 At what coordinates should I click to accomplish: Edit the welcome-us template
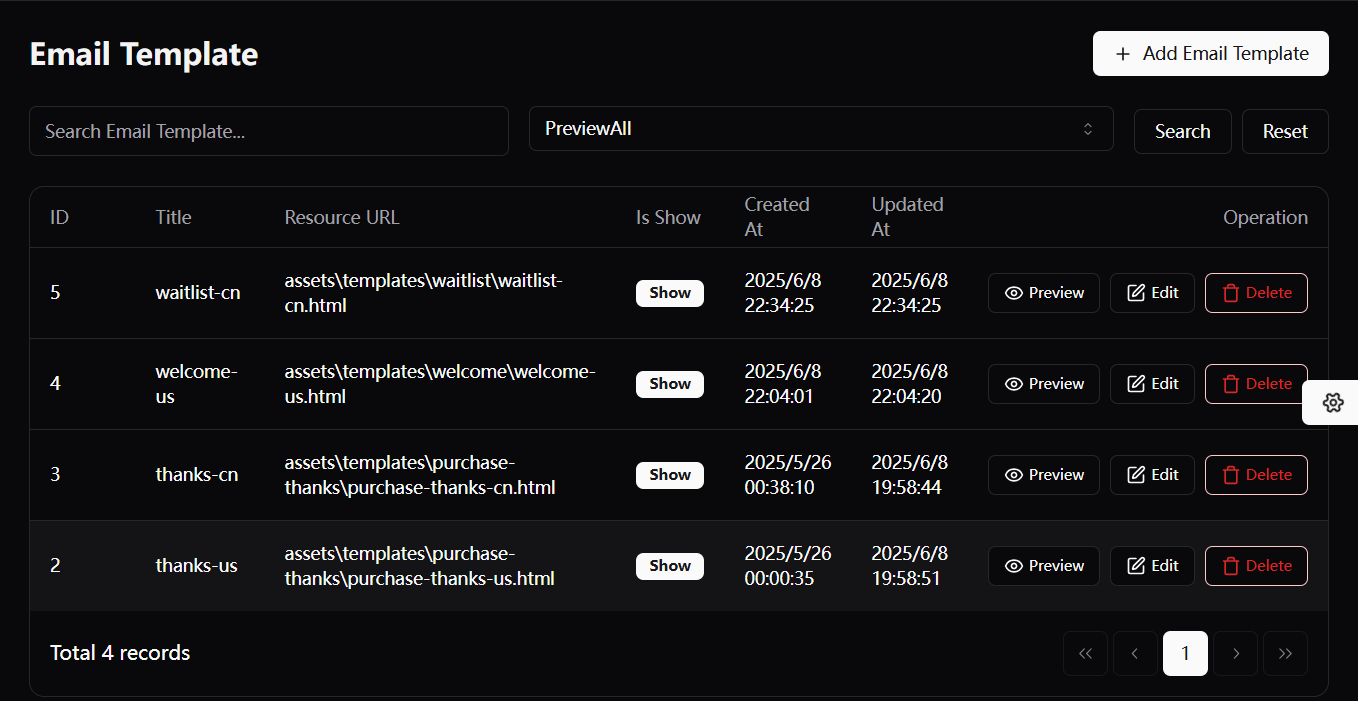pyautogui.click(x=1152, y=384)
